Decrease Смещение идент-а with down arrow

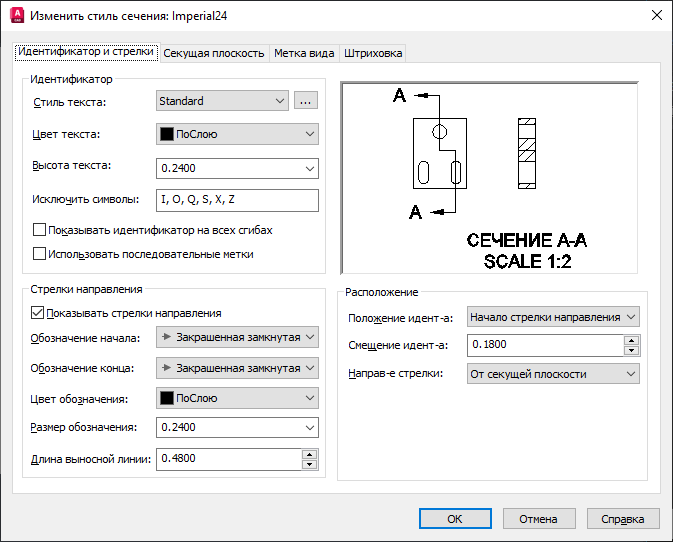point(631,351)
